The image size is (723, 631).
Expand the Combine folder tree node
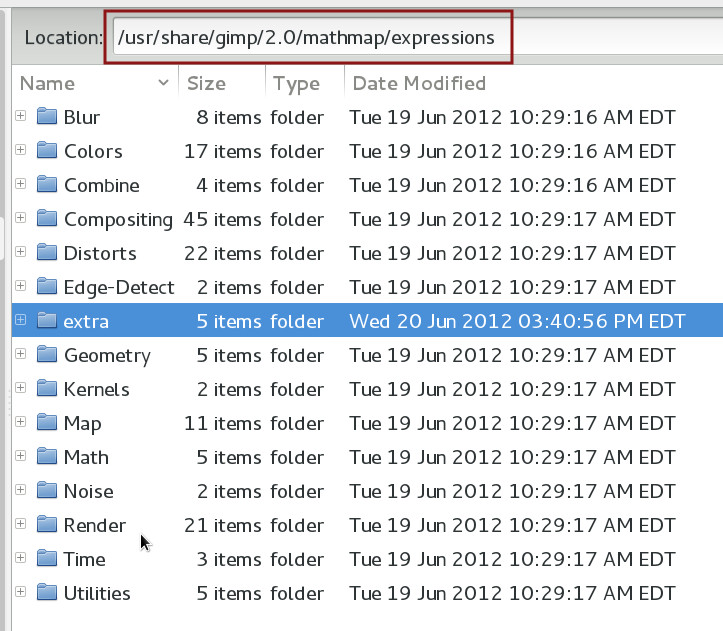20,184
